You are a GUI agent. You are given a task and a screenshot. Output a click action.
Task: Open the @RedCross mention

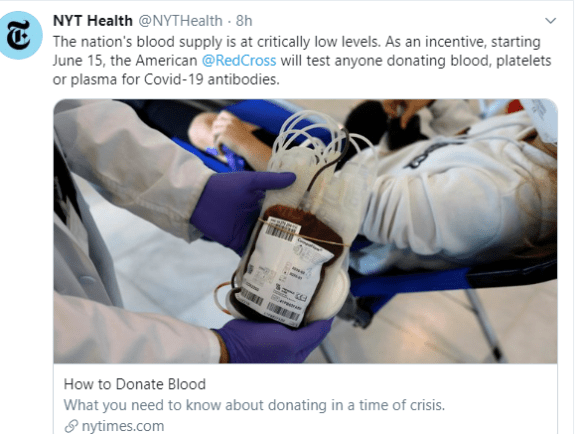pyautogui.click(x=239, y=60)
